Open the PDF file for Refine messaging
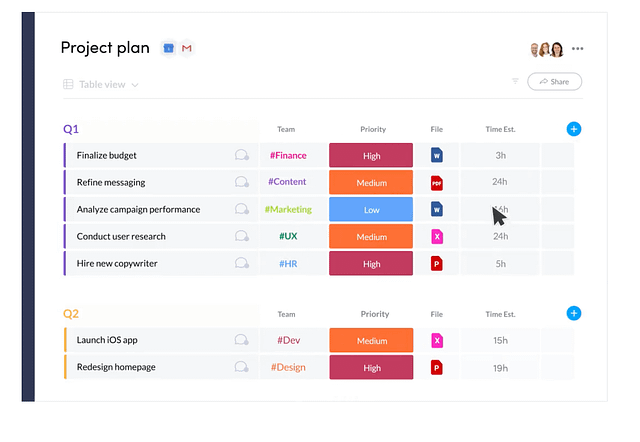 click(x=437, y=182)
